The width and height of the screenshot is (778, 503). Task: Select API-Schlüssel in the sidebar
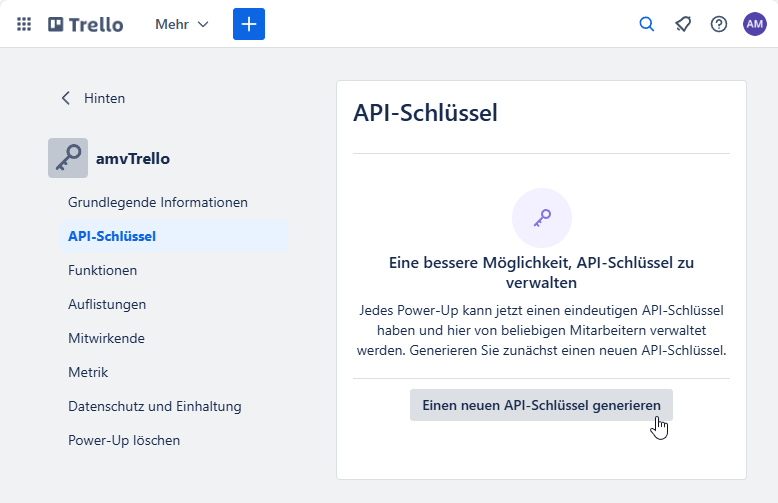[112, 236]
